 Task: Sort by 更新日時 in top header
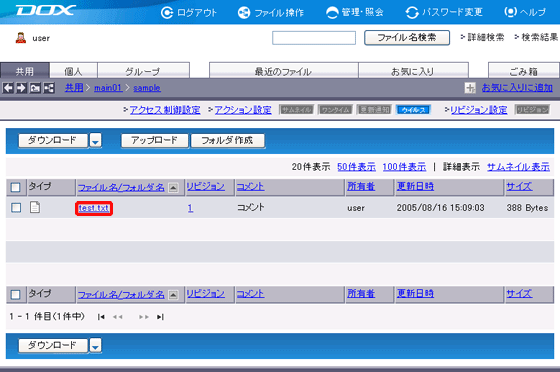click(415, 186)
